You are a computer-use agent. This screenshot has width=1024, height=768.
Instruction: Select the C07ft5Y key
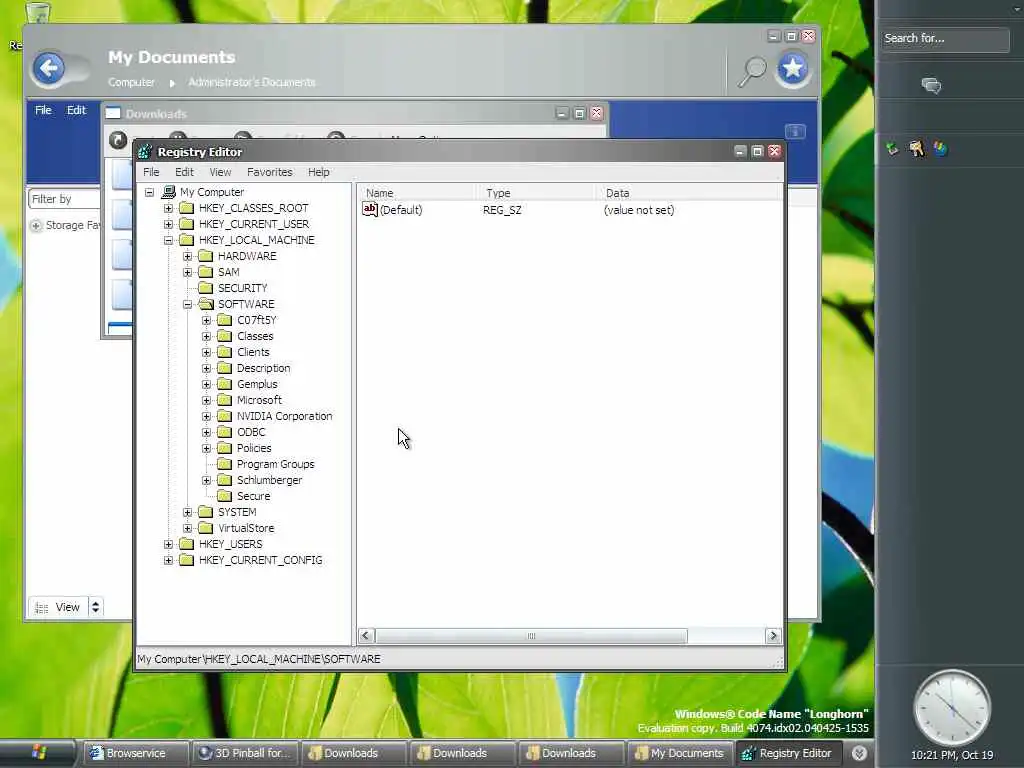pos(257,320)
